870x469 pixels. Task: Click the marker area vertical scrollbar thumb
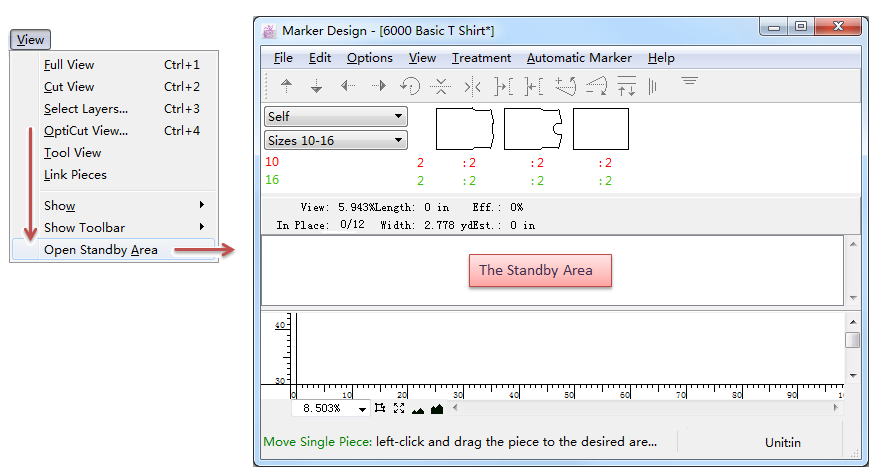[852, 340]
